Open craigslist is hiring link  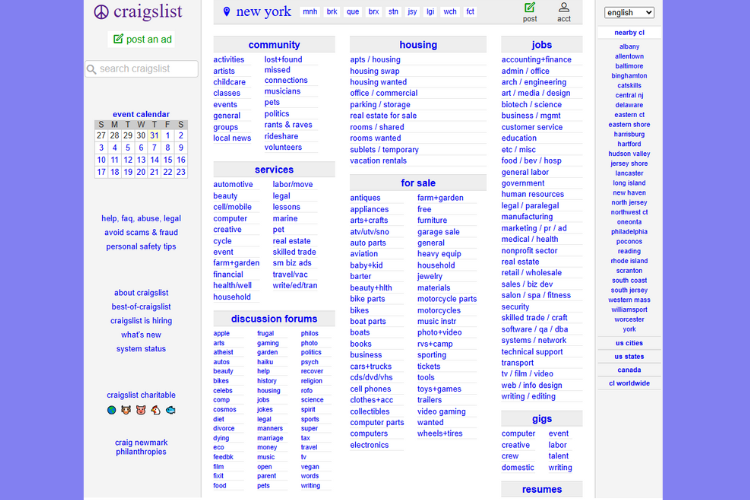(x=141, y=321)
